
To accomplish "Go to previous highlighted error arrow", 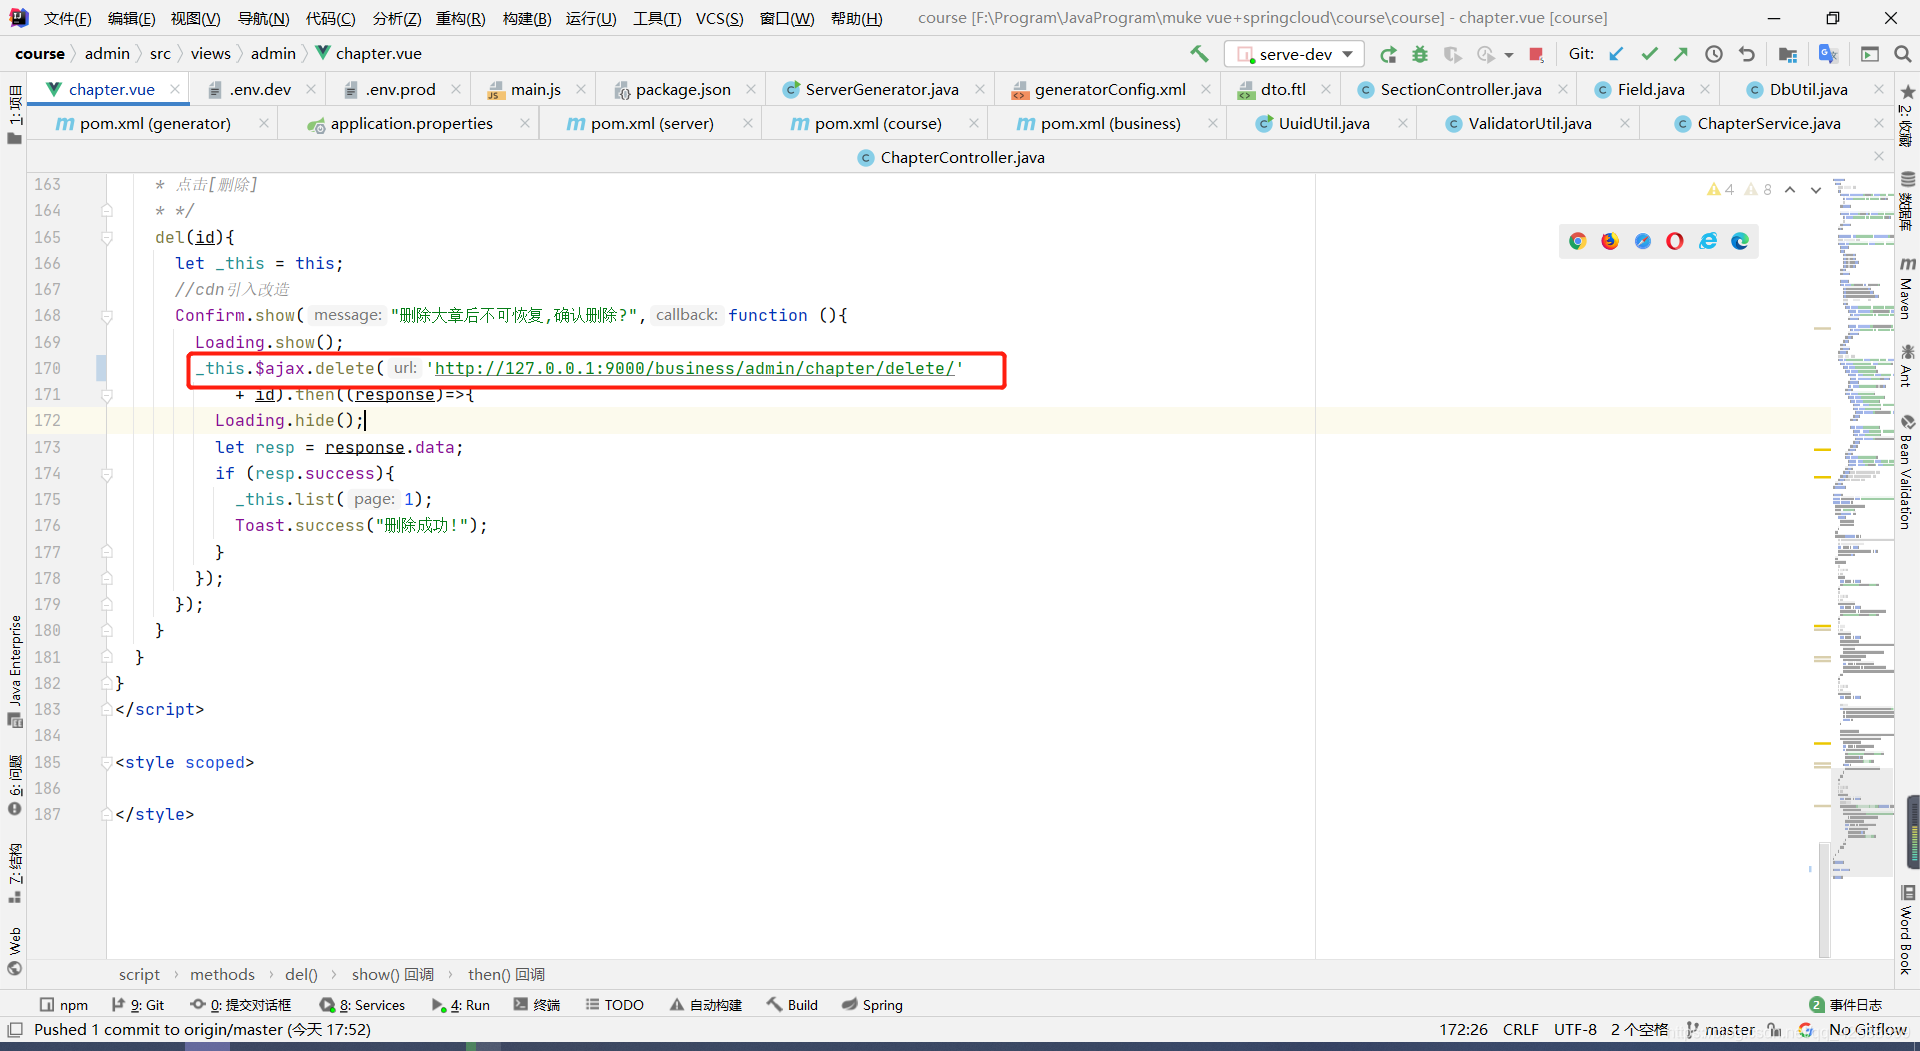I will click(x=1790, y=190).
